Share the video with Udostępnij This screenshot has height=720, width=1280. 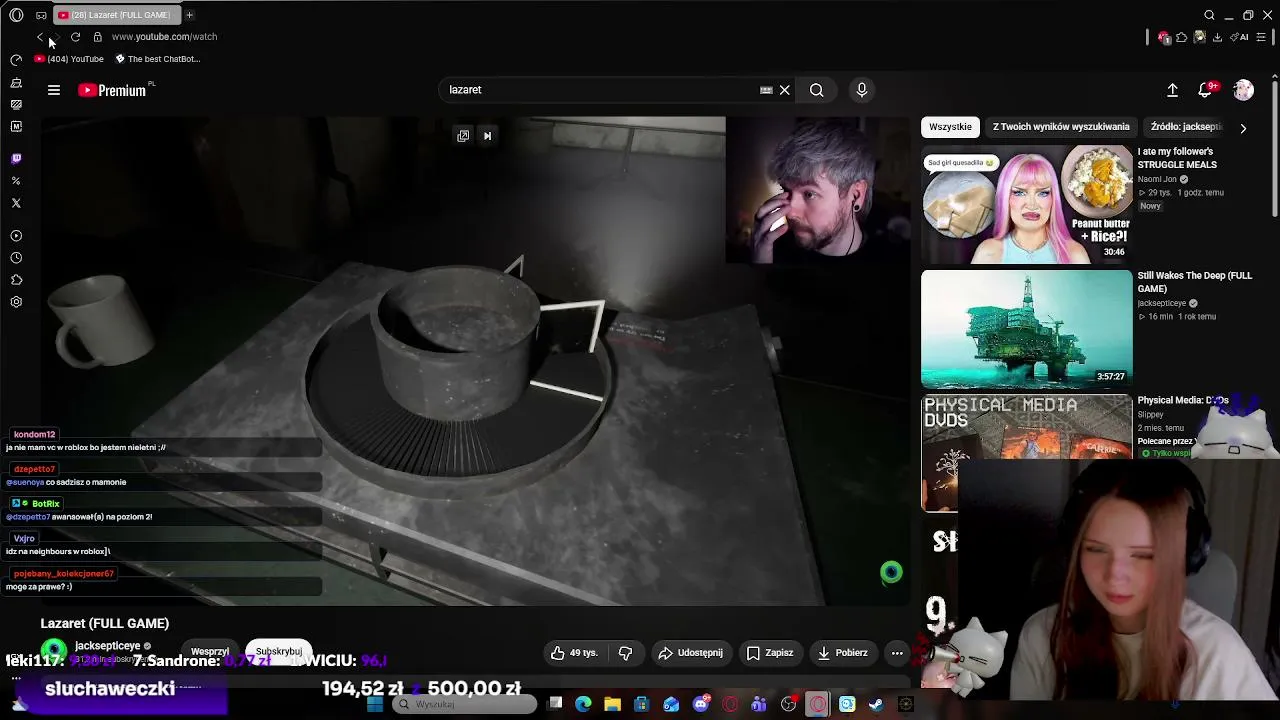(690, 653)
